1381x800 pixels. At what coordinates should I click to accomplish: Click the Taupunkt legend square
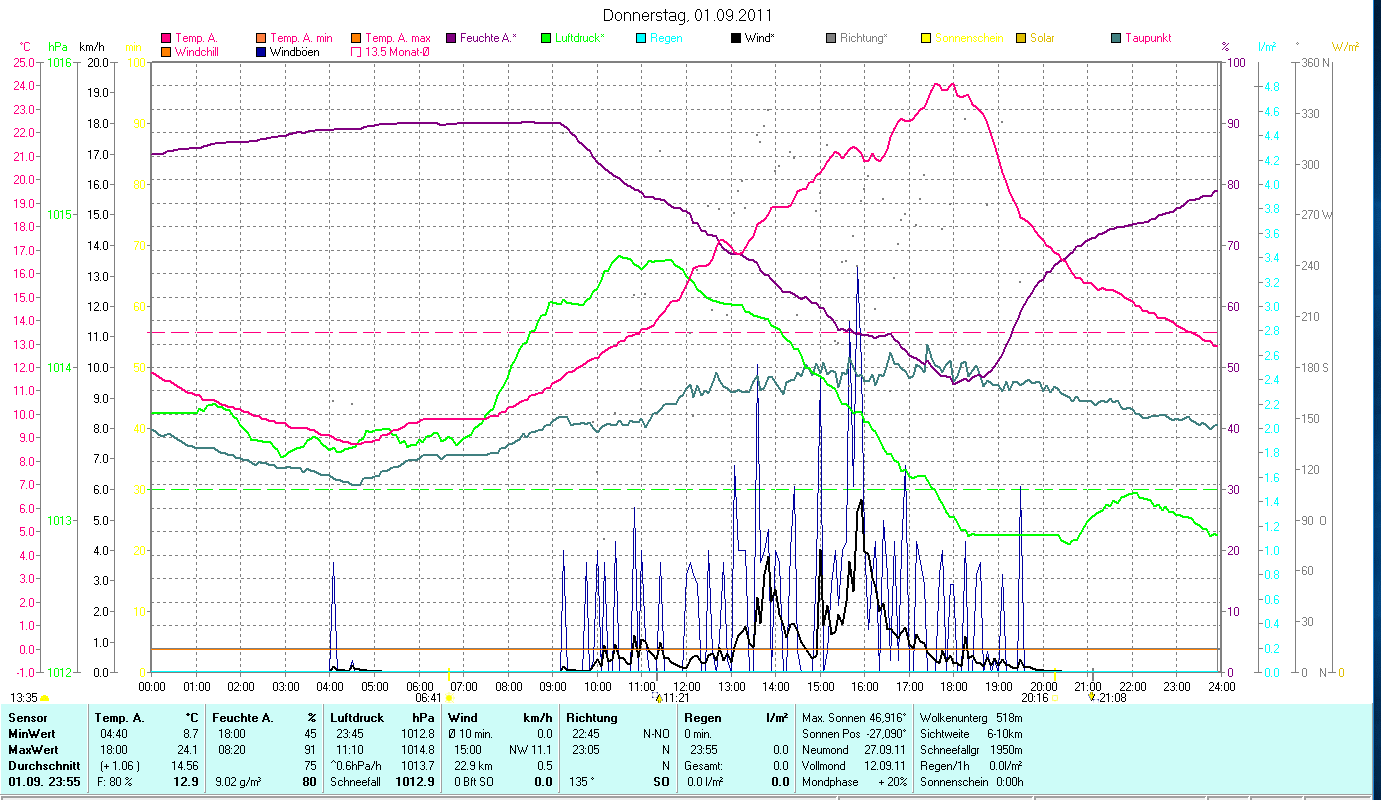pos(1116,39)
